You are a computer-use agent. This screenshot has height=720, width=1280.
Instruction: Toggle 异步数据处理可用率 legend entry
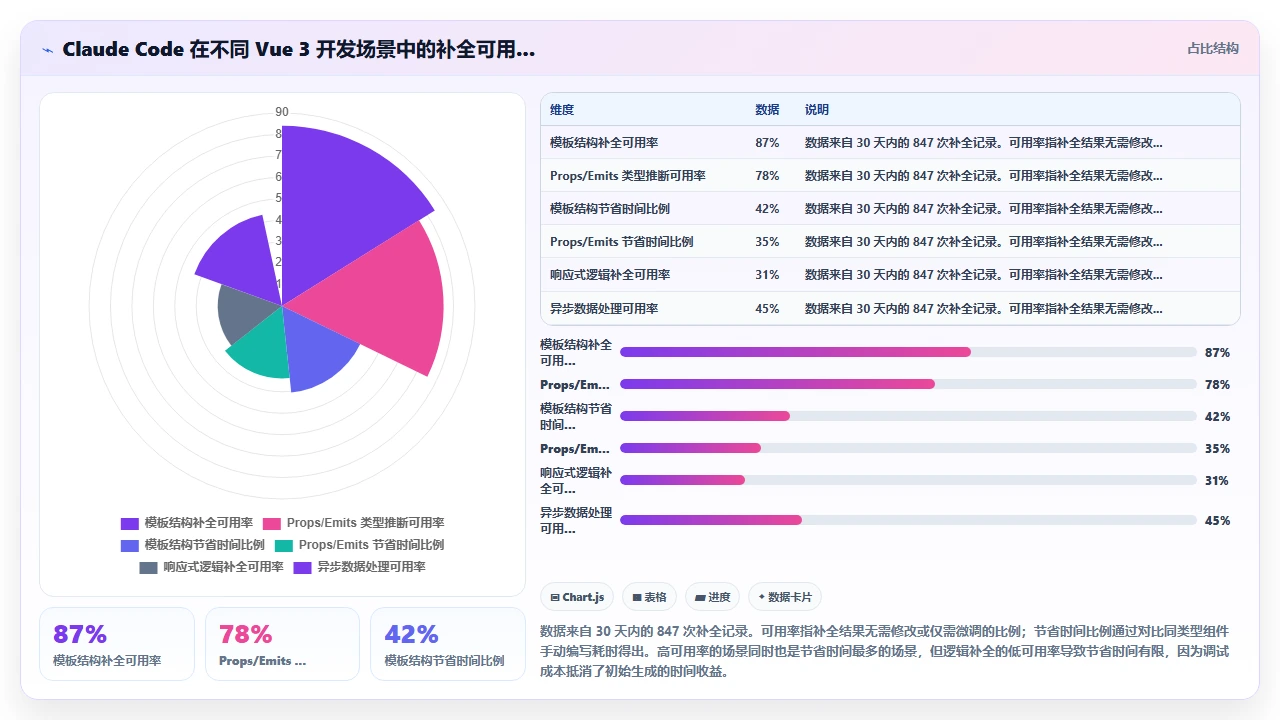pyautogui.click(x=359, y=567)
